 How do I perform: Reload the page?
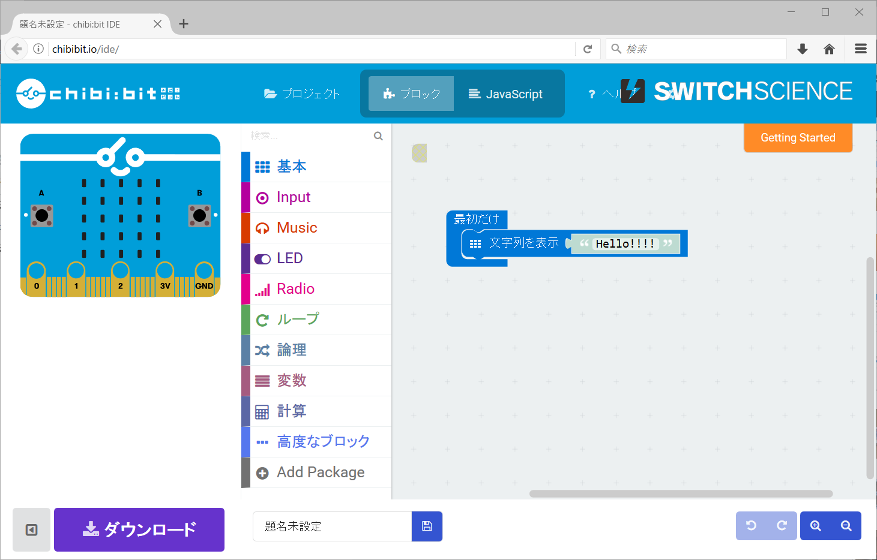click(x=588, y=49)
